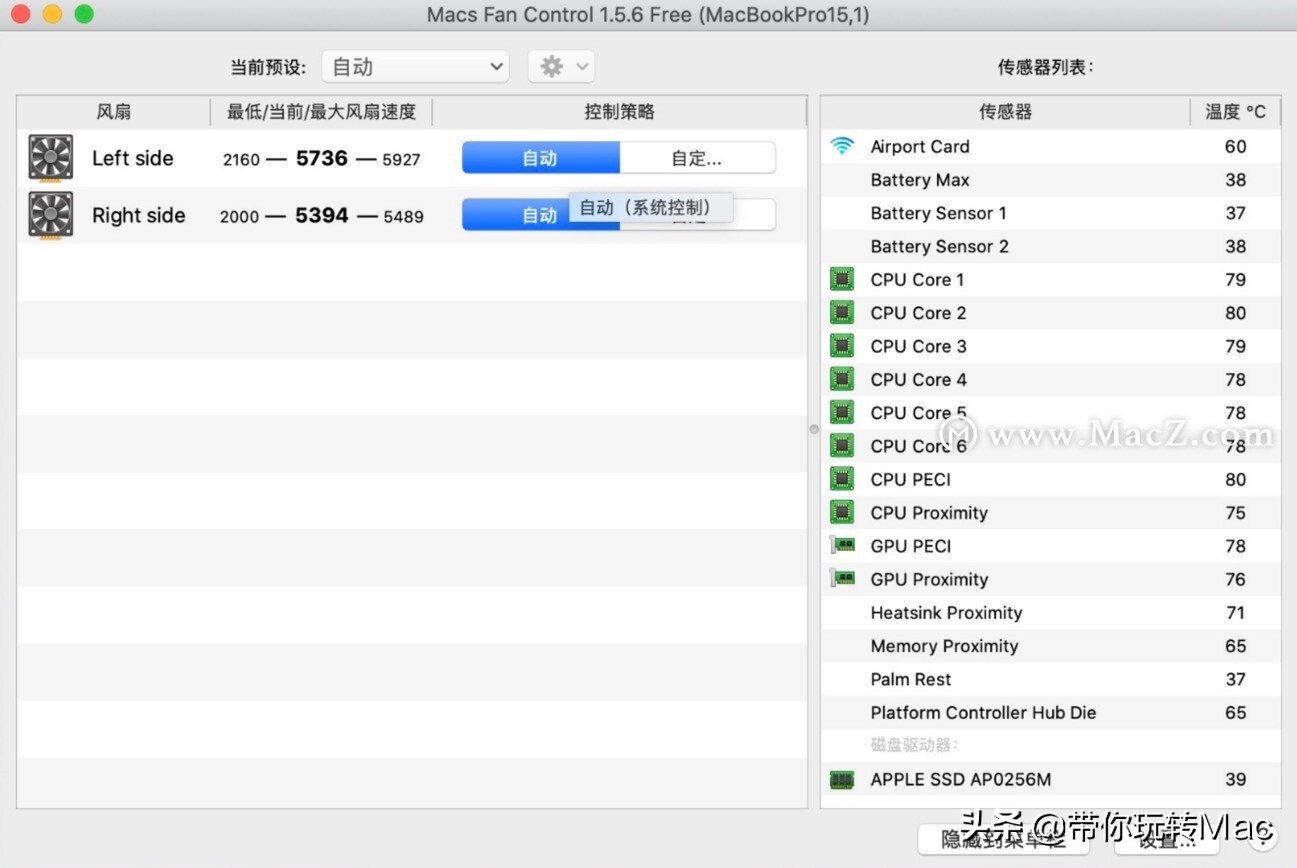Select the CPU Core 2 sensor label
1297x868 pixels.
tap(918, 313)
